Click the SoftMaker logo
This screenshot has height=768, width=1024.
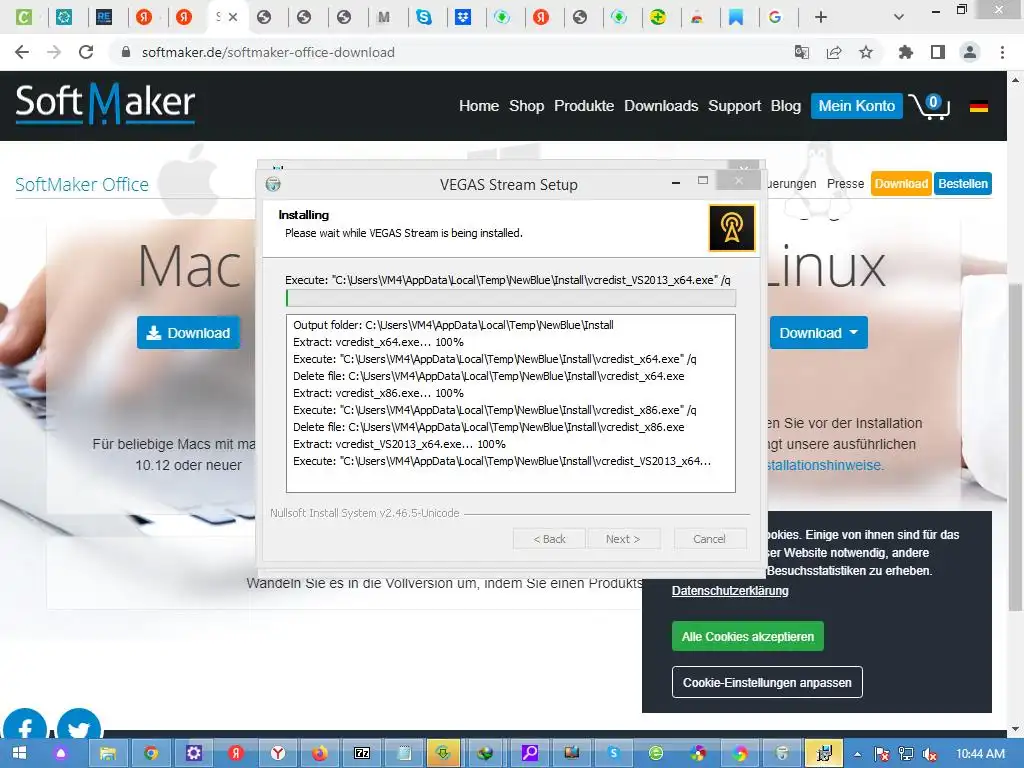[105, 103]
